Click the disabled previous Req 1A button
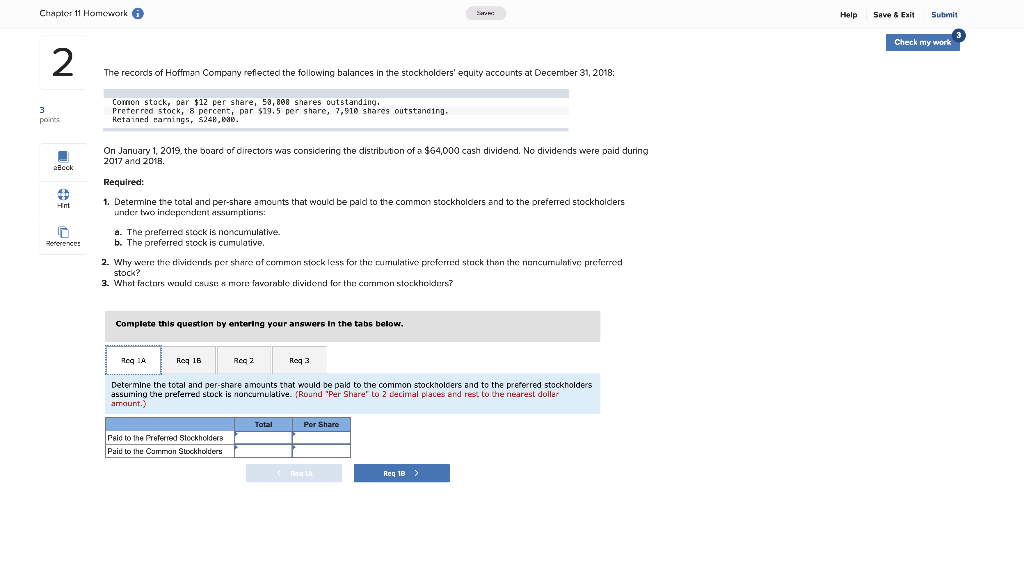 [x=294, y=473]
